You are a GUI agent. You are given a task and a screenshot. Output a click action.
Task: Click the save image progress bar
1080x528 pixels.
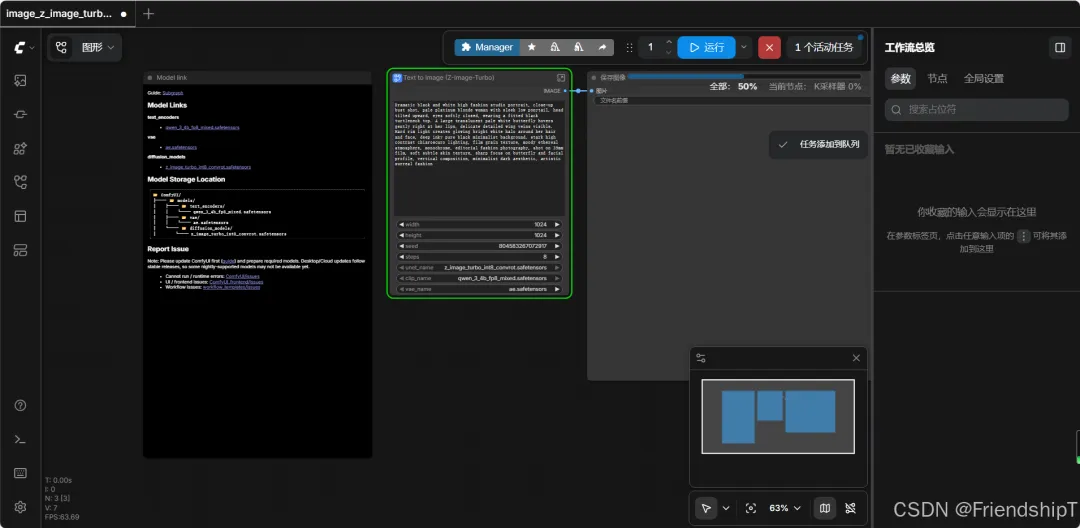point(745,76)
